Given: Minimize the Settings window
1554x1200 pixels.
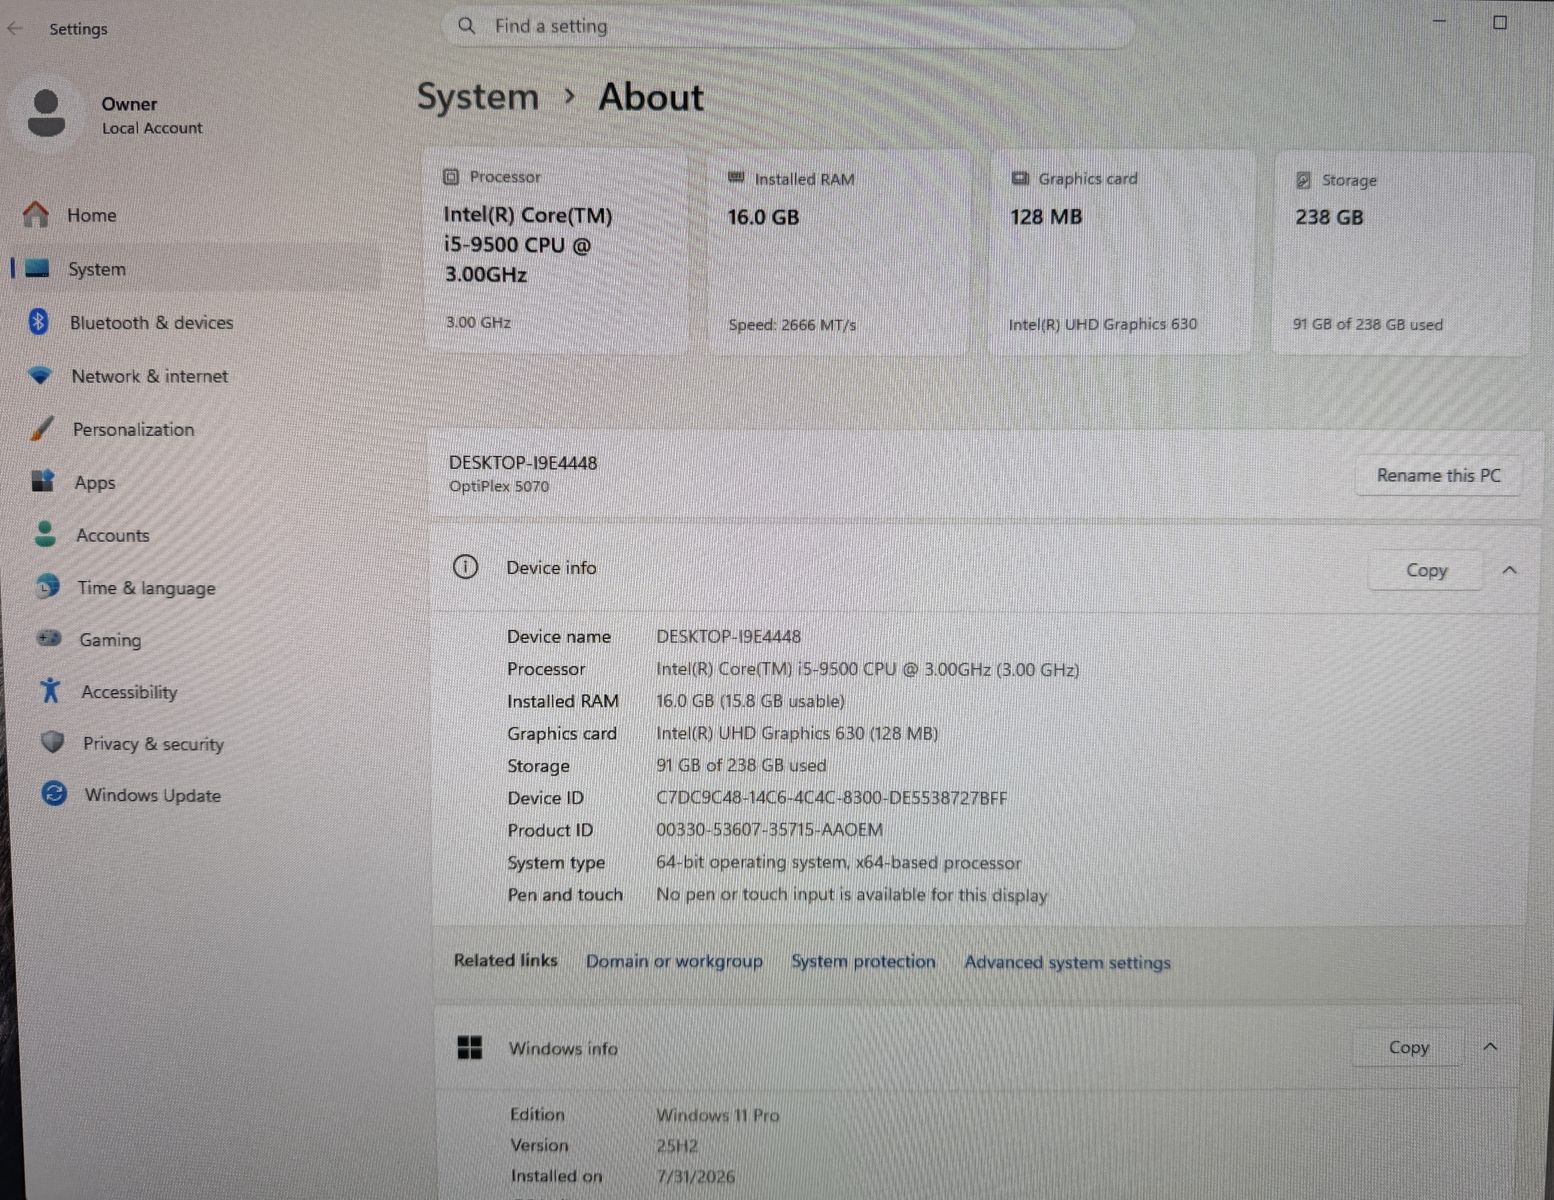Looking at the screenshot, I should click(1441, 21).
